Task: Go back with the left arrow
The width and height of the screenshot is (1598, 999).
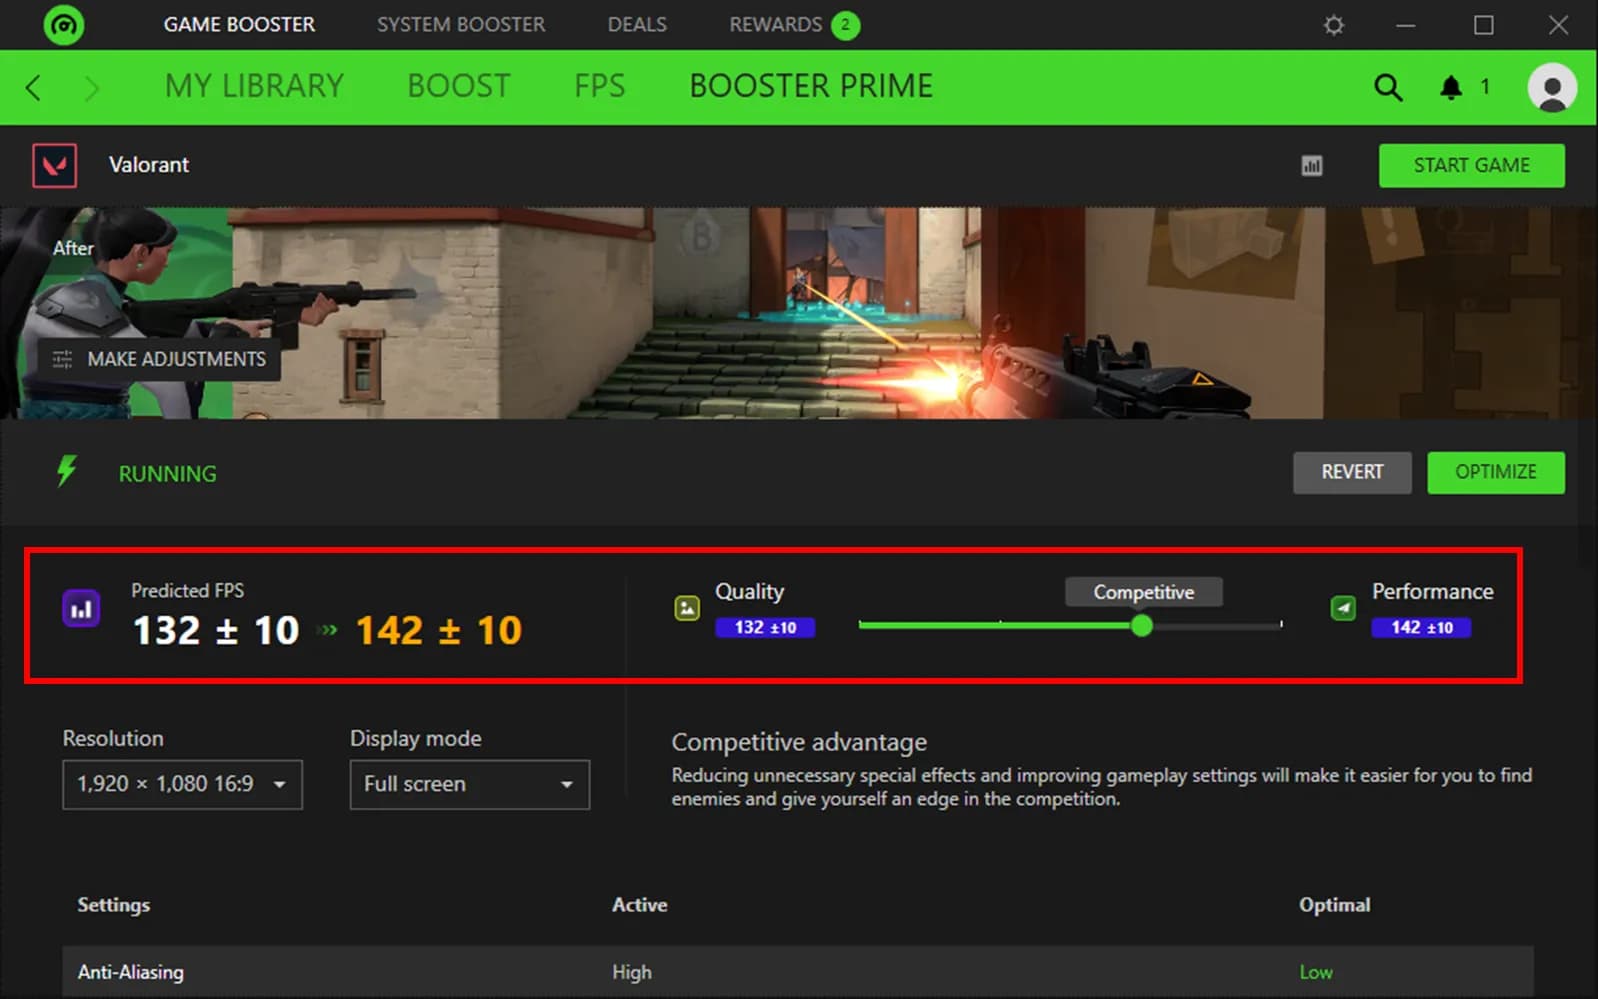Action: pyautogui.click(x=34, y=88)
